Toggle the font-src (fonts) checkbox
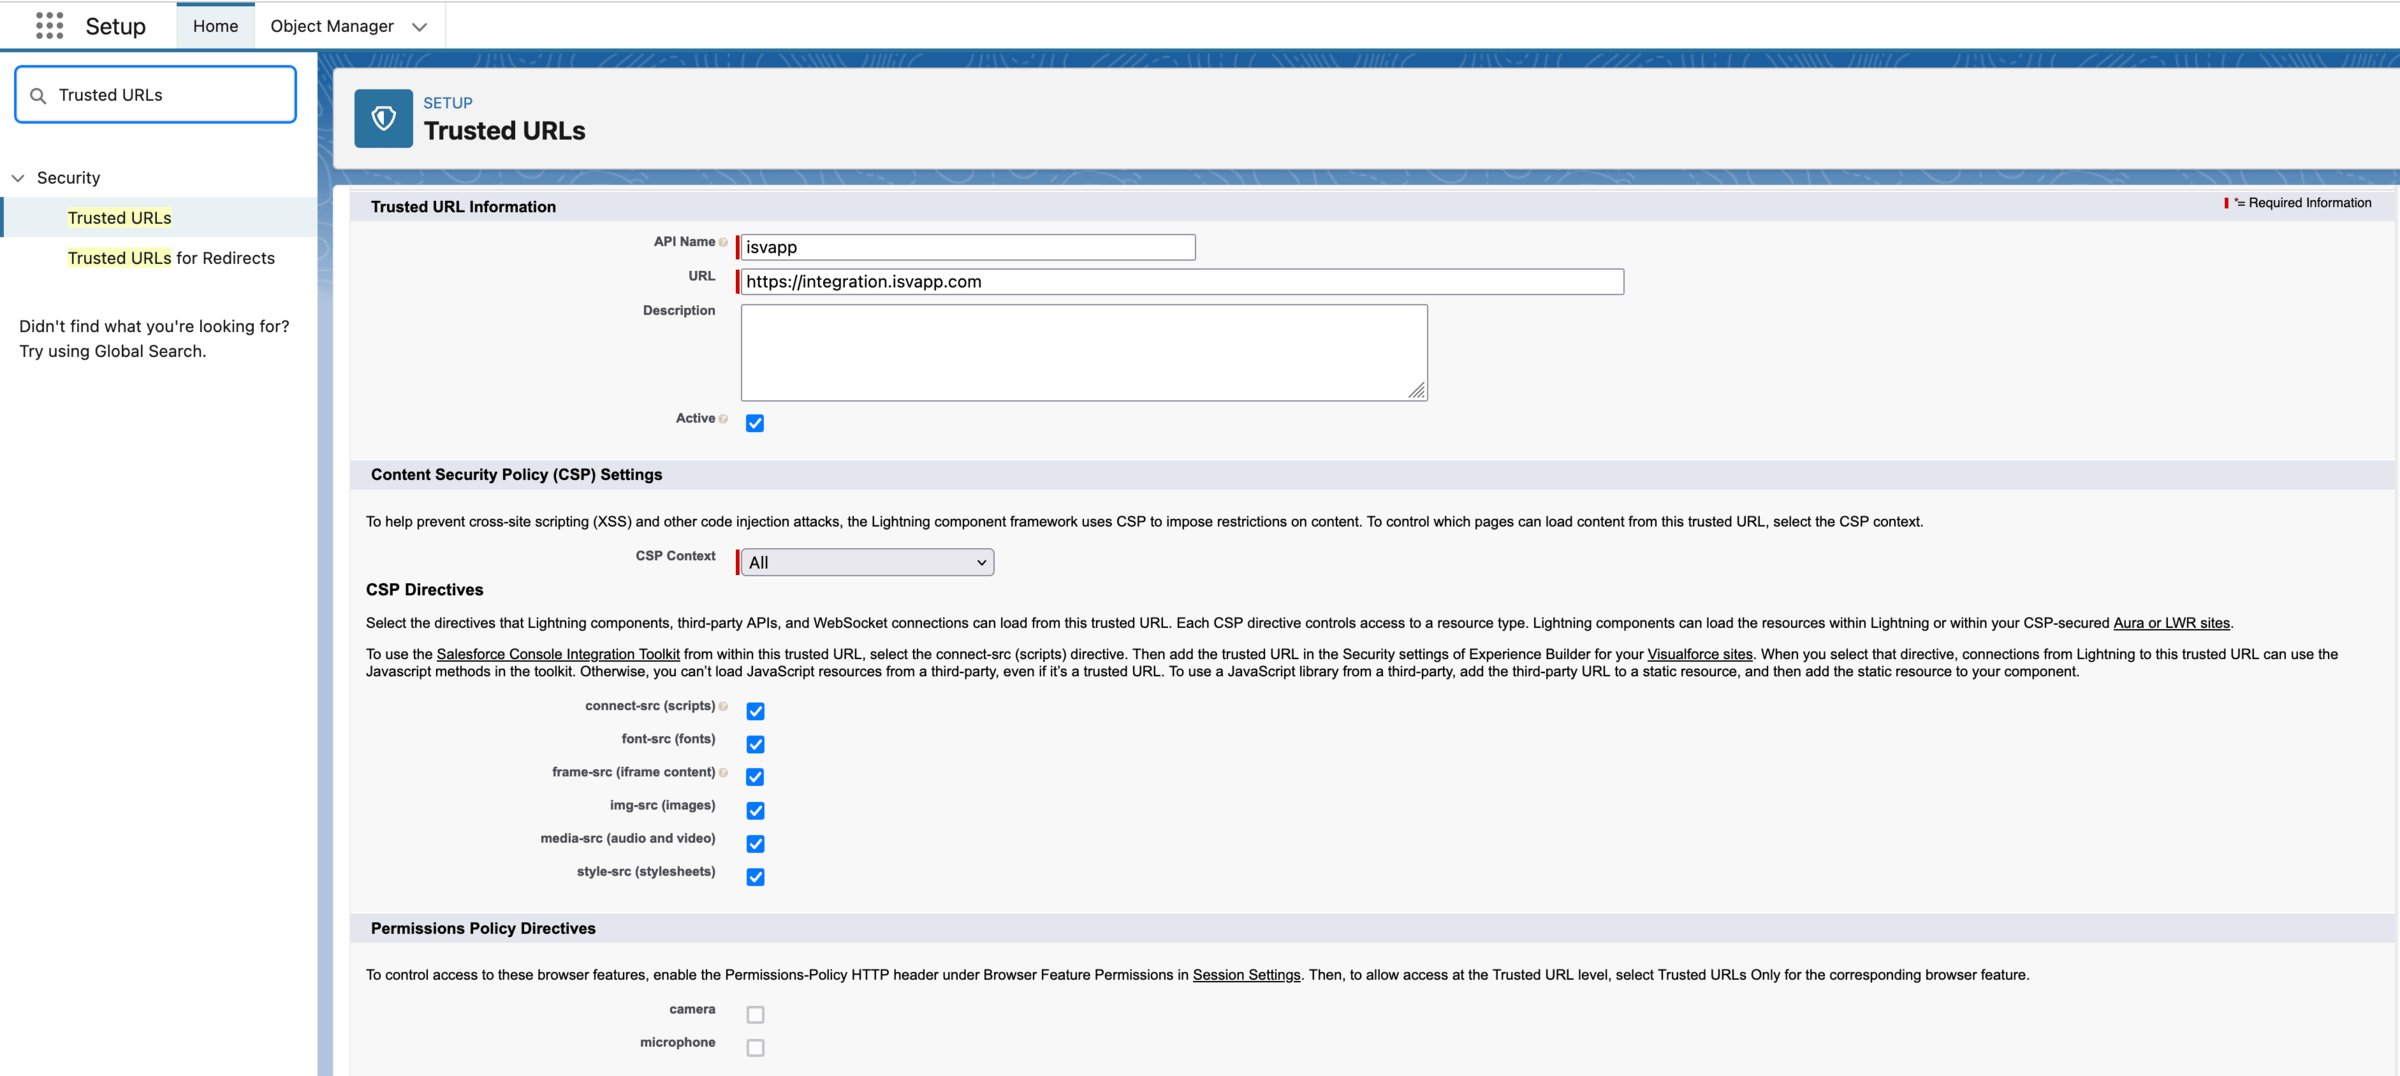The height and width of the screenshot is (1076, 2400). tap(755, 744)
